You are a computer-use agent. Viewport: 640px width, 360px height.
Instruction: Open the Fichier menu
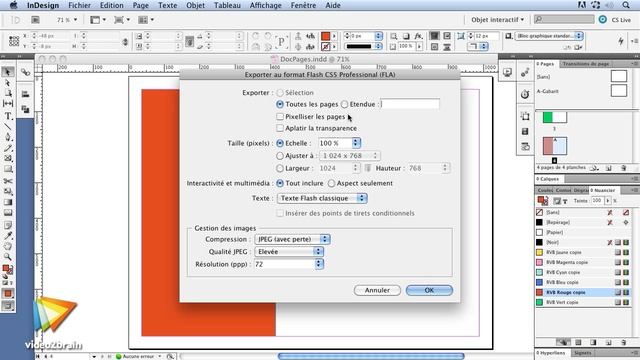coord(80,5)
